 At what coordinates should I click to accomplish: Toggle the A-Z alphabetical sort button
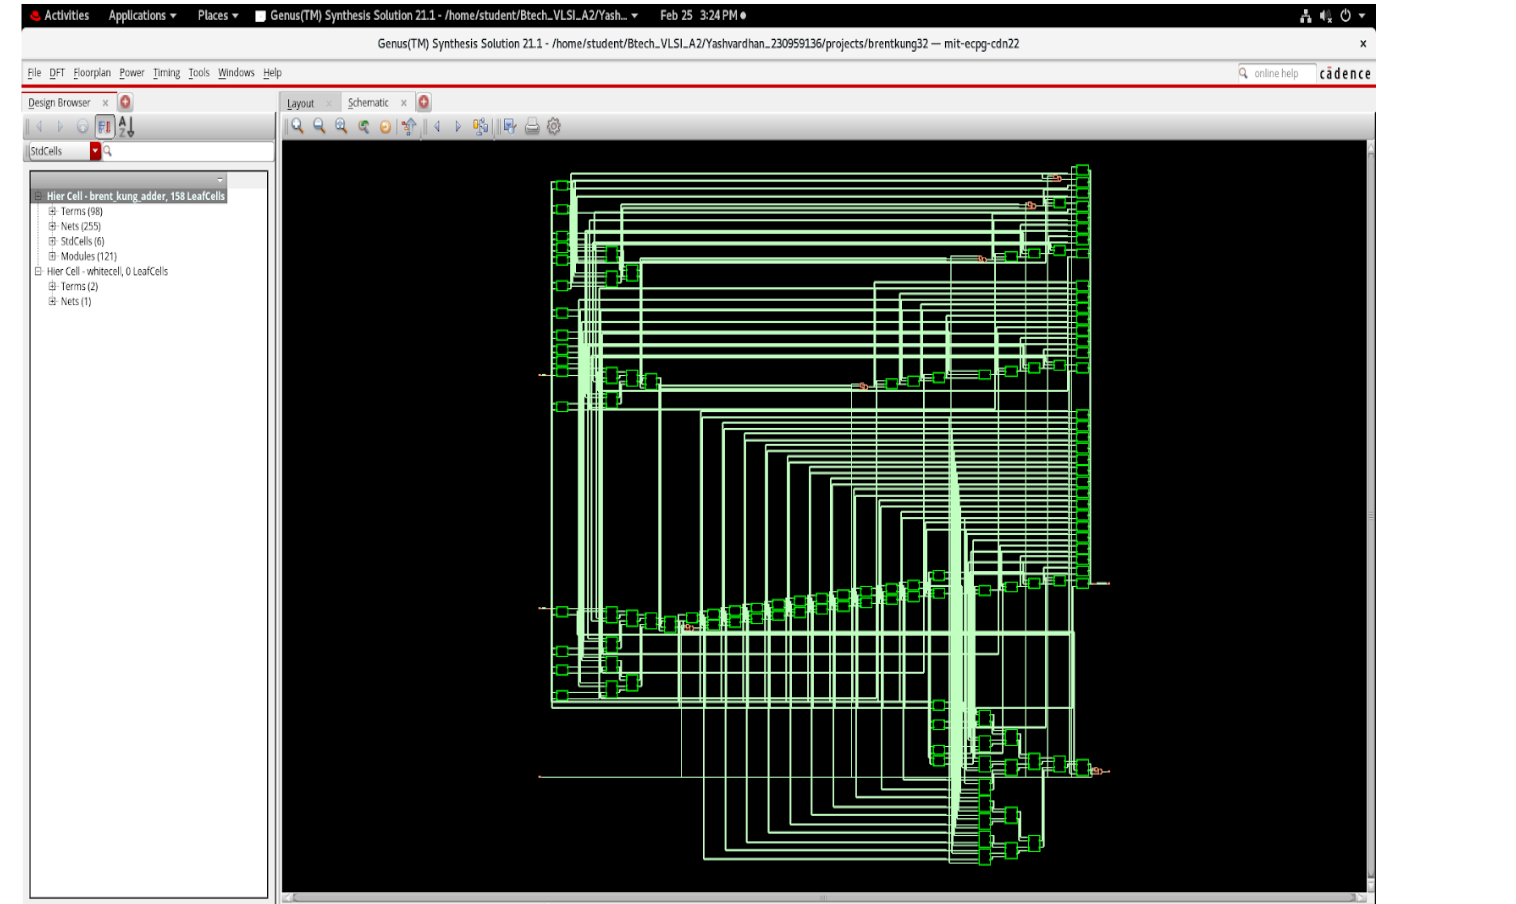coord(126,126)
